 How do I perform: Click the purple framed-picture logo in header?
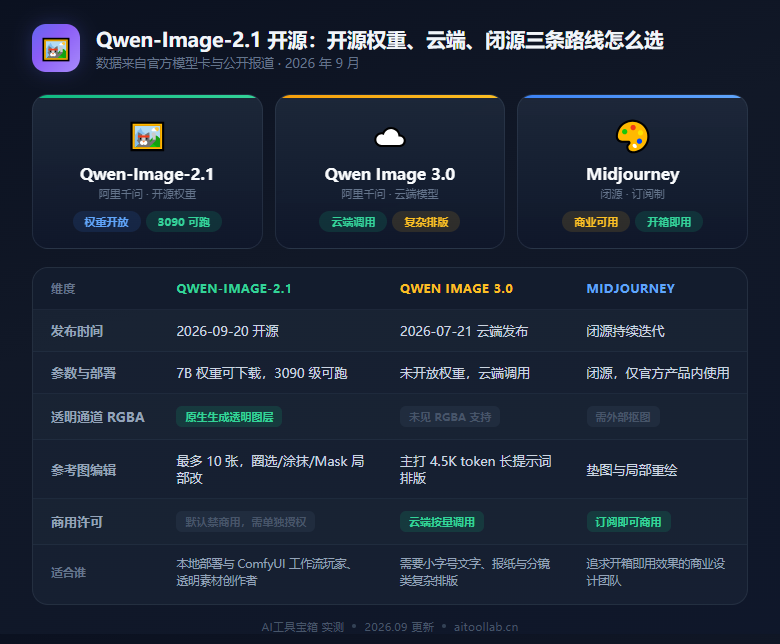click(x=56, y=48)
